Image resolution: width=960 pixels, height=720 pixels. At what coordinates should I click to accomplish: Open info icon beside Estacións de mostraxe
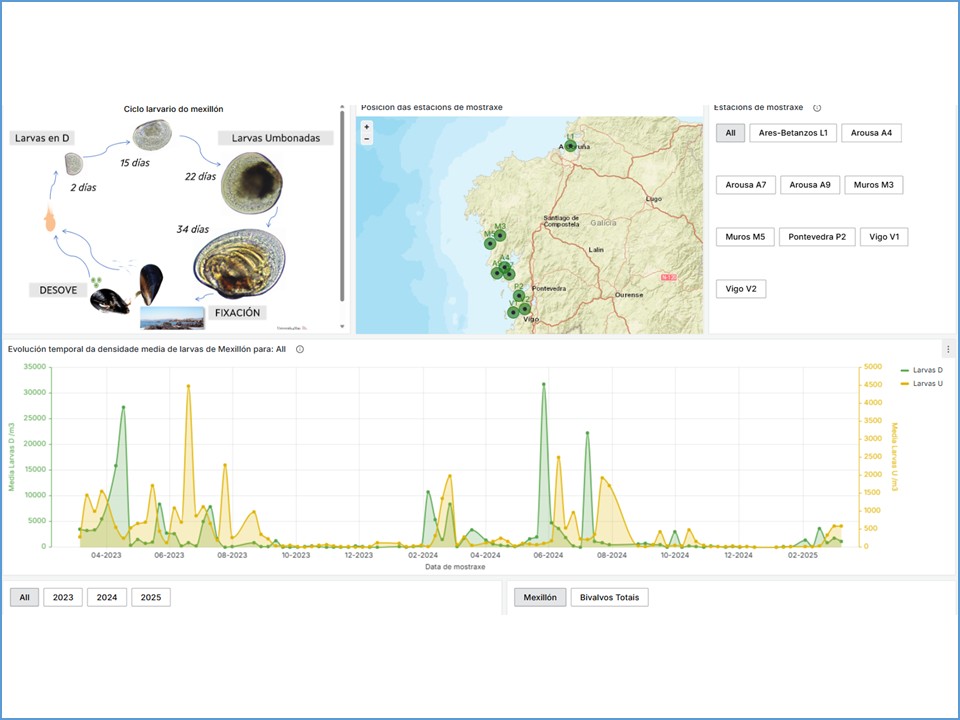click(817, 108)
